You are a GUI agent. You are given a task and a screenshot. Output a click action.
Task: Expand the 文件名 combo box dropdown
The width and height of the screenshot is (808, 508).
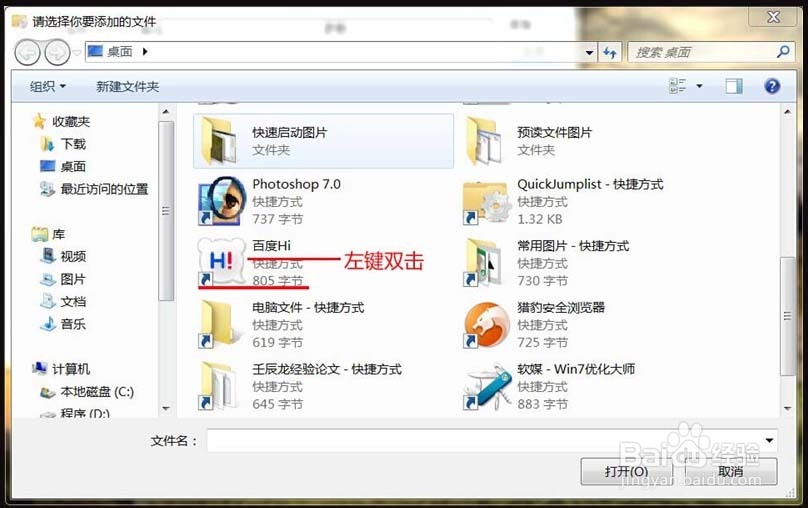(x=769, y=441)
